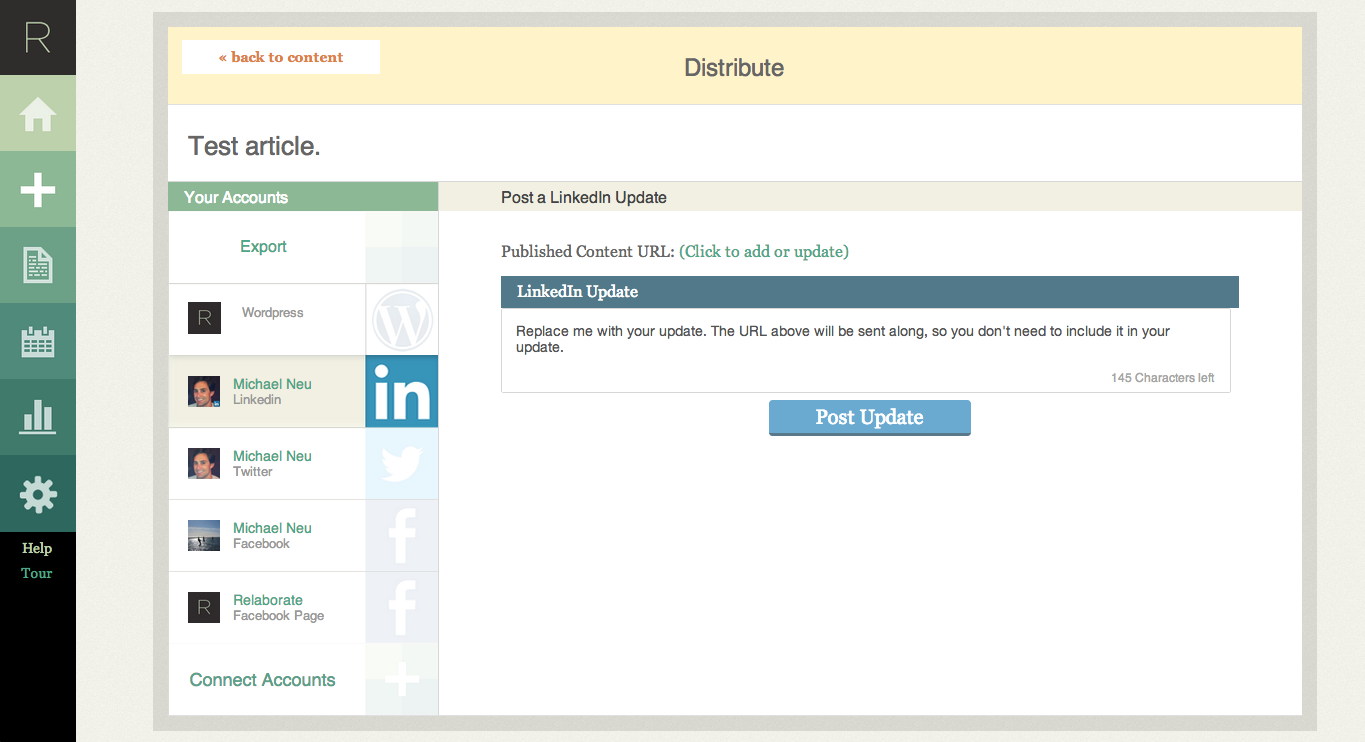Click the Relaborate R logo at top

click(38, 37)
